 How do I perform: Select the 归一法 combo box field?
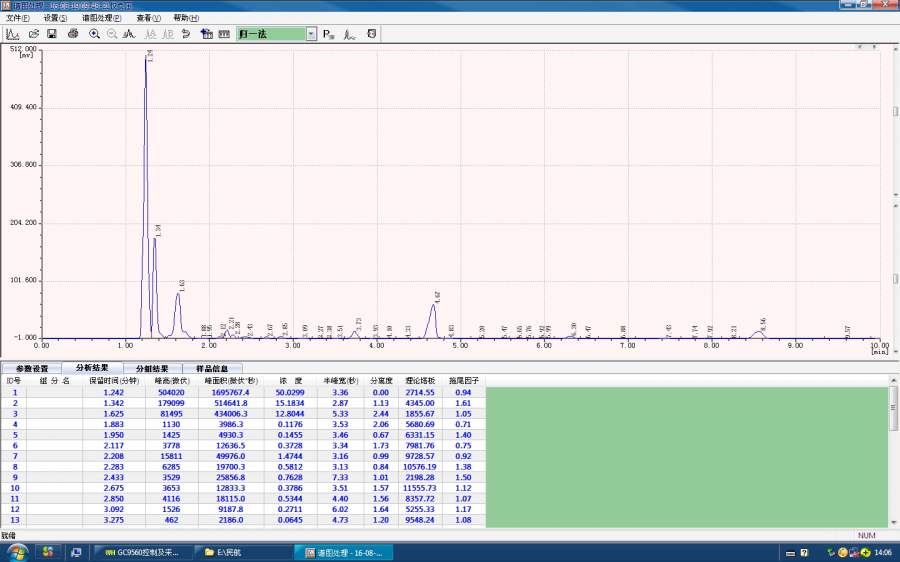click(271, 34)
